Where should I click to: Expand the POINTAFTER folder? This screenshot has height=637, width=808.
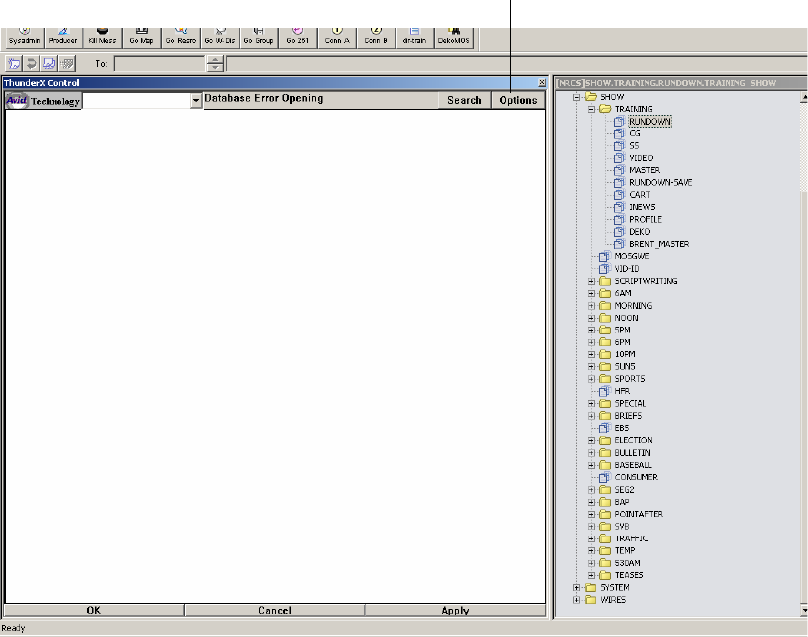click(x=591, y=514)
